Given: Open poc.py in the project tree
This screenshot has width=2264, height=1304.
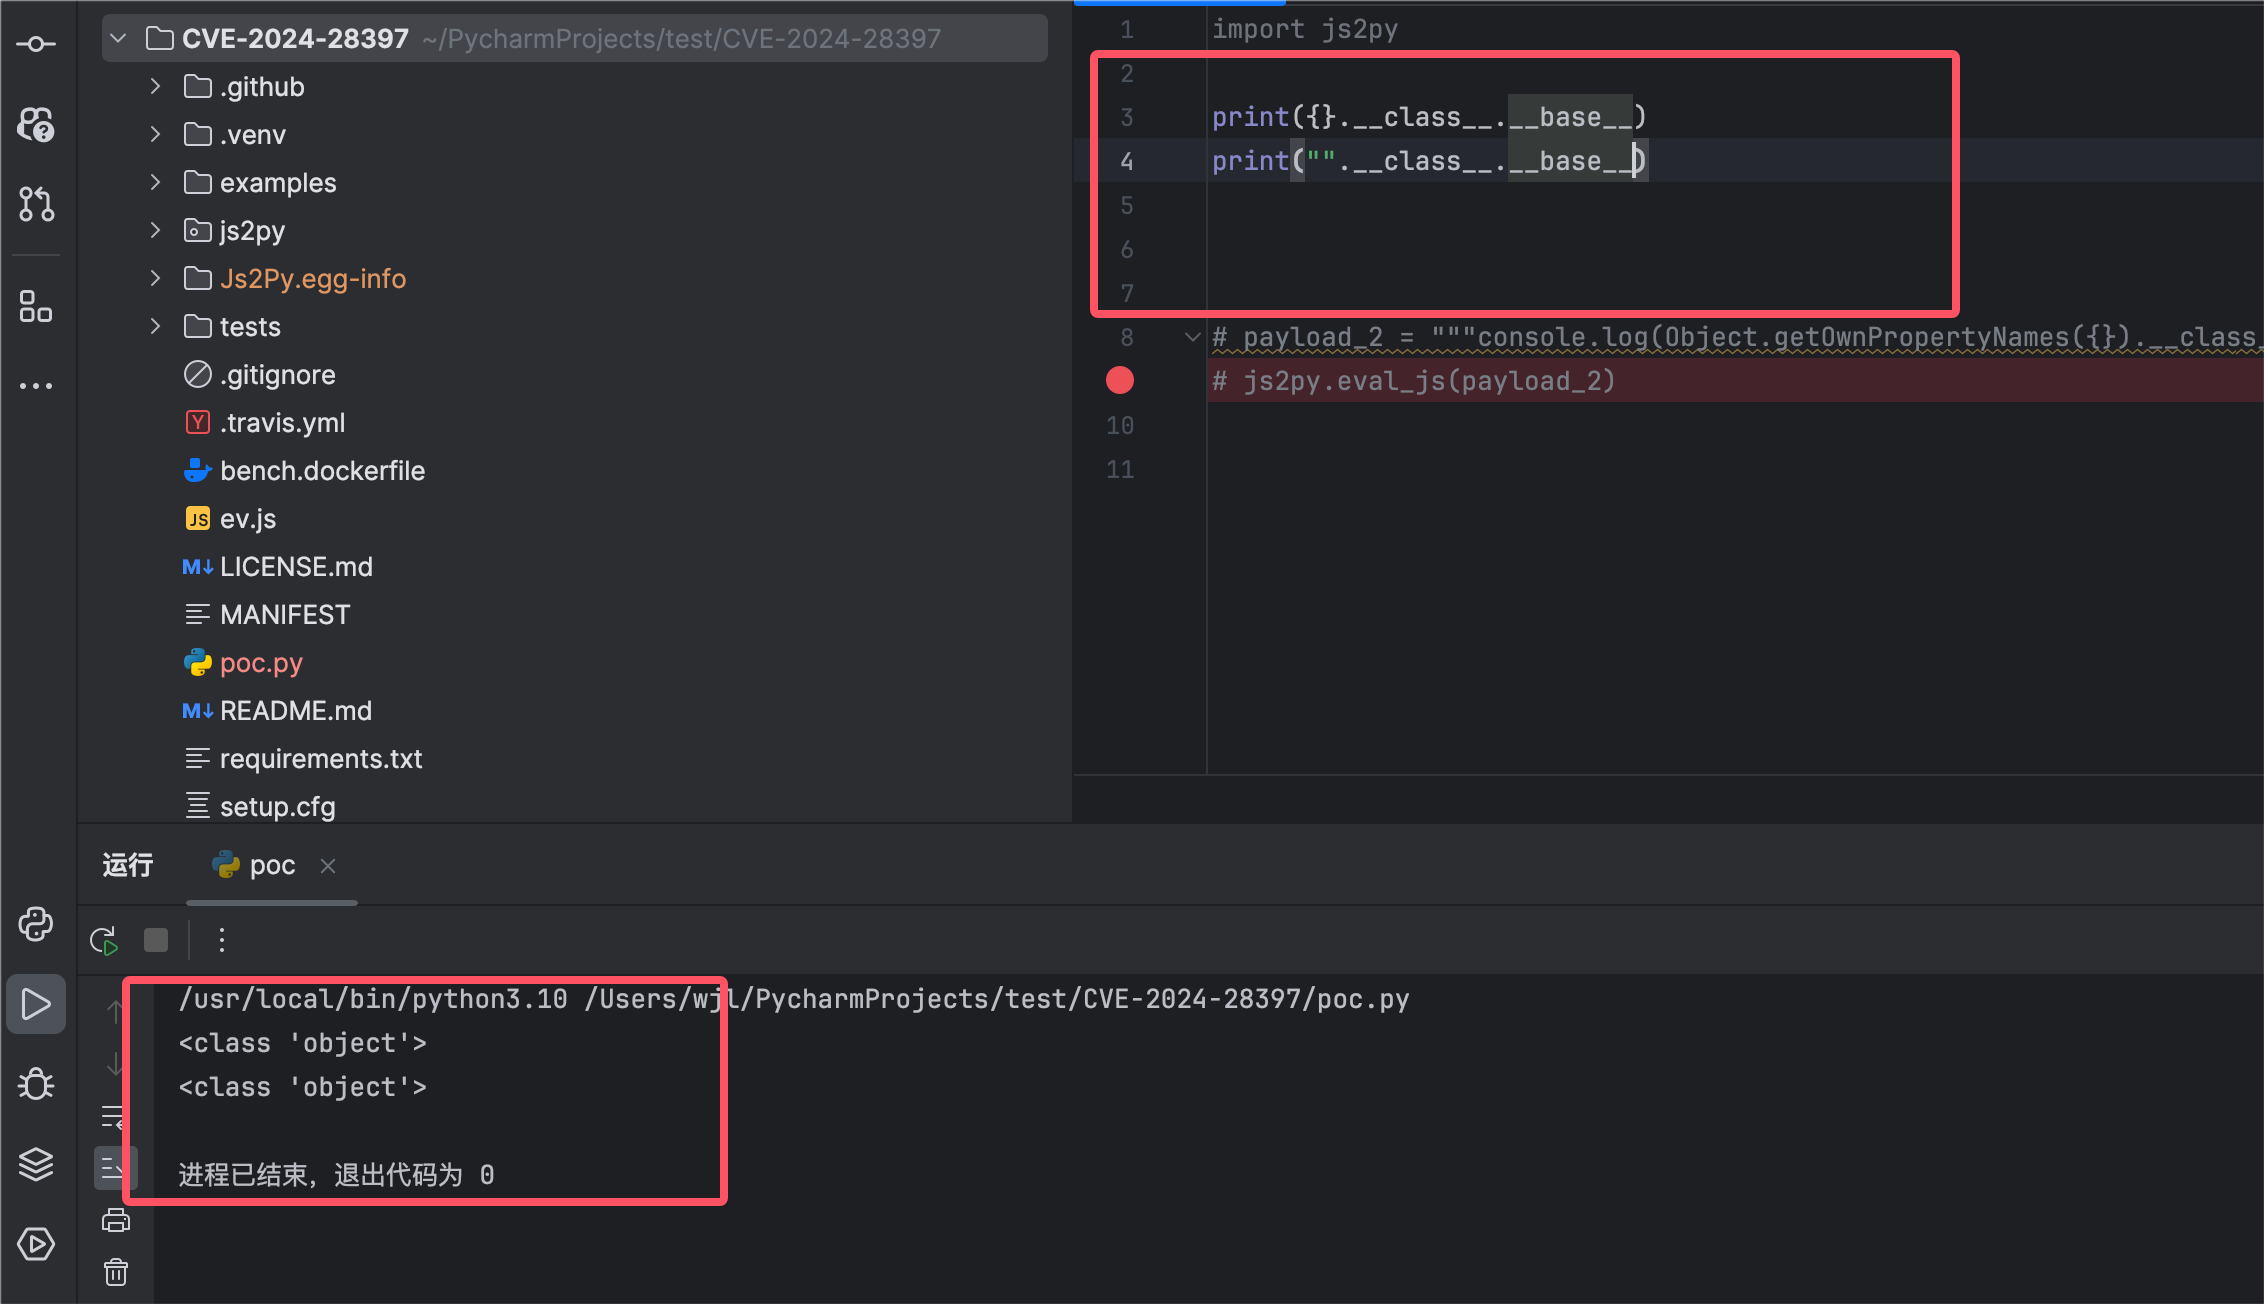Looking at the screenshot, I should [261, 663].
